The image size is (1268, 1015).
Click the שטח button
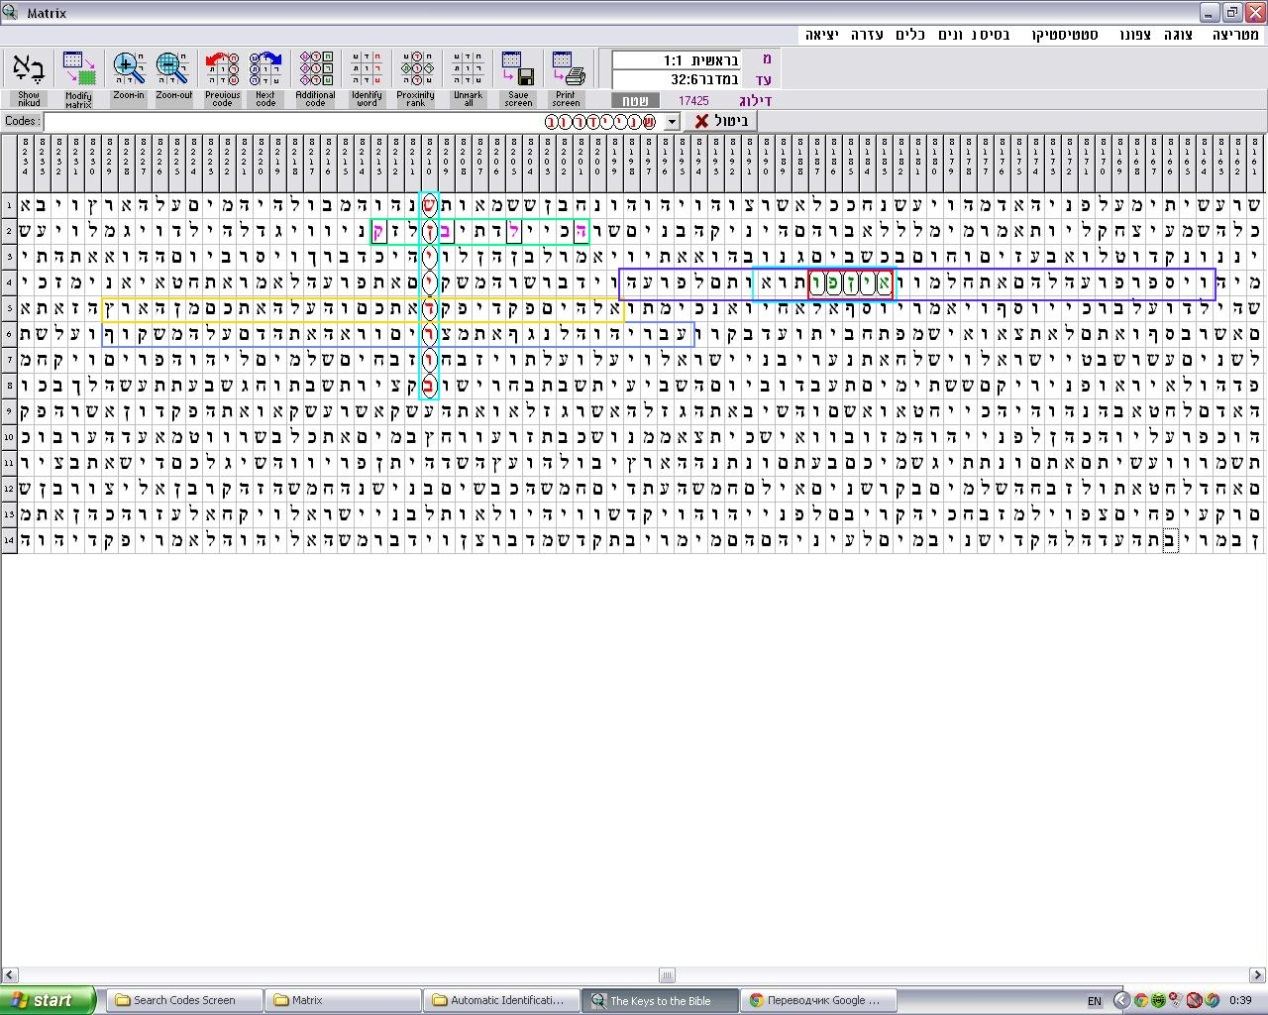(633, 101)
